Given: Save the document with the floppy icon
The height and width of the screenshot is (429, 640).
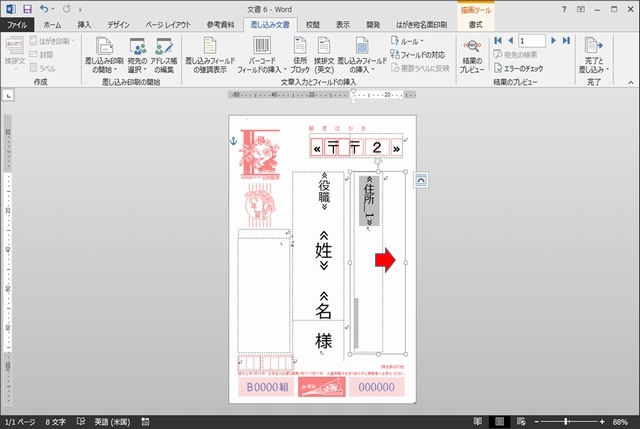Looking at the screenshot, I should point(27,9).
